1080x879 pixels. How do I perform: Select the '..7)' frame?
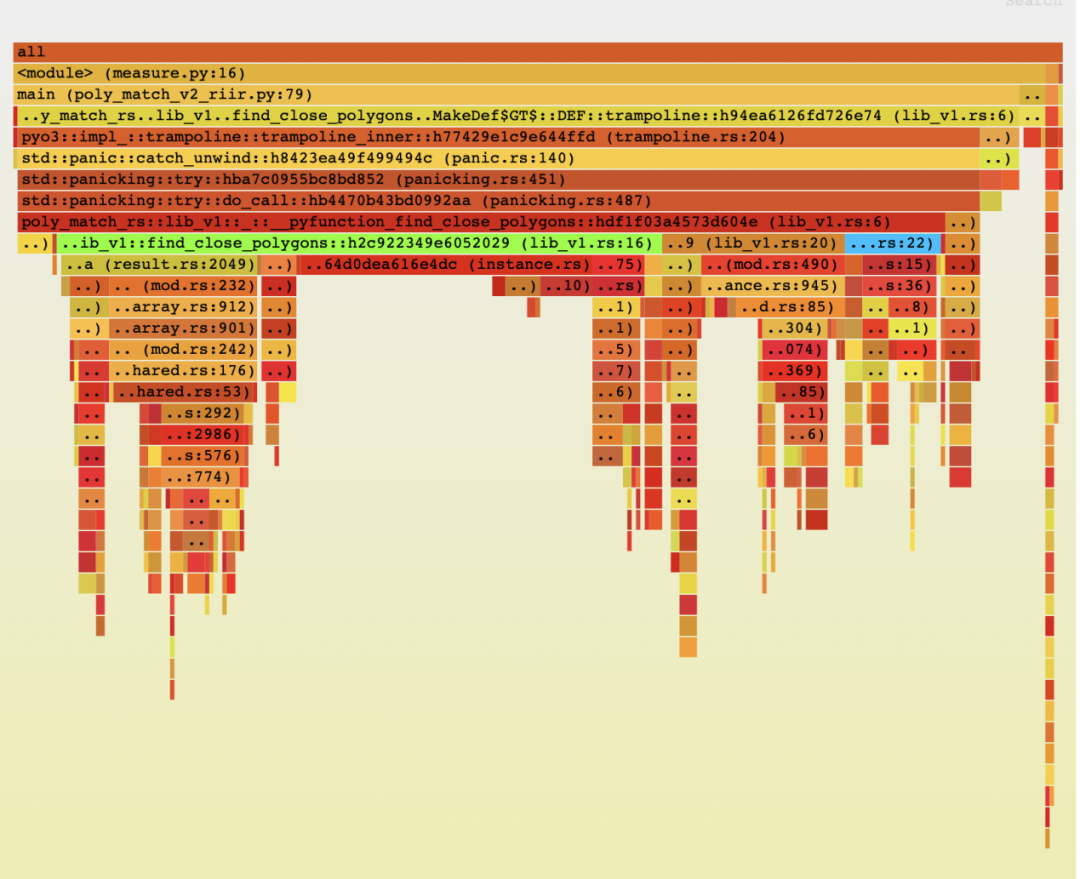pos(615,372)
